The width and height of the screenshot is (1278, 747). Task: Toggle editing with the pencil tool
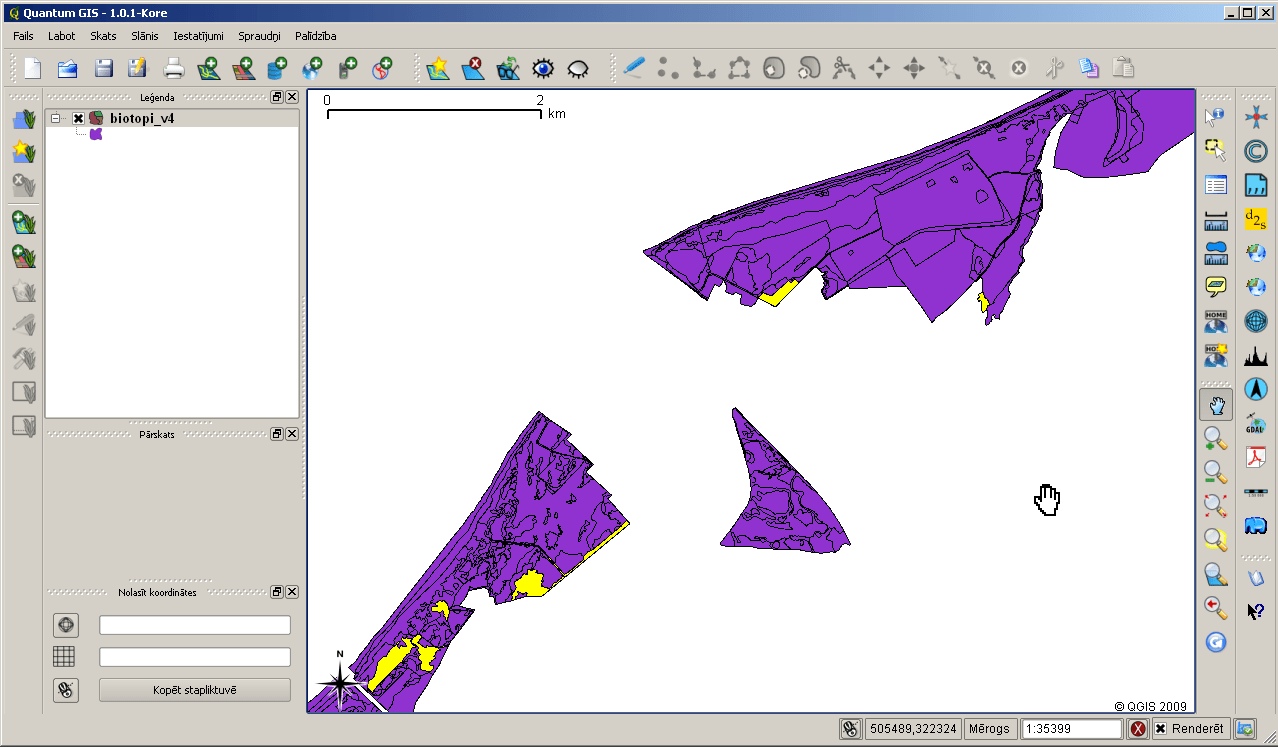click(x=634, y=68)
